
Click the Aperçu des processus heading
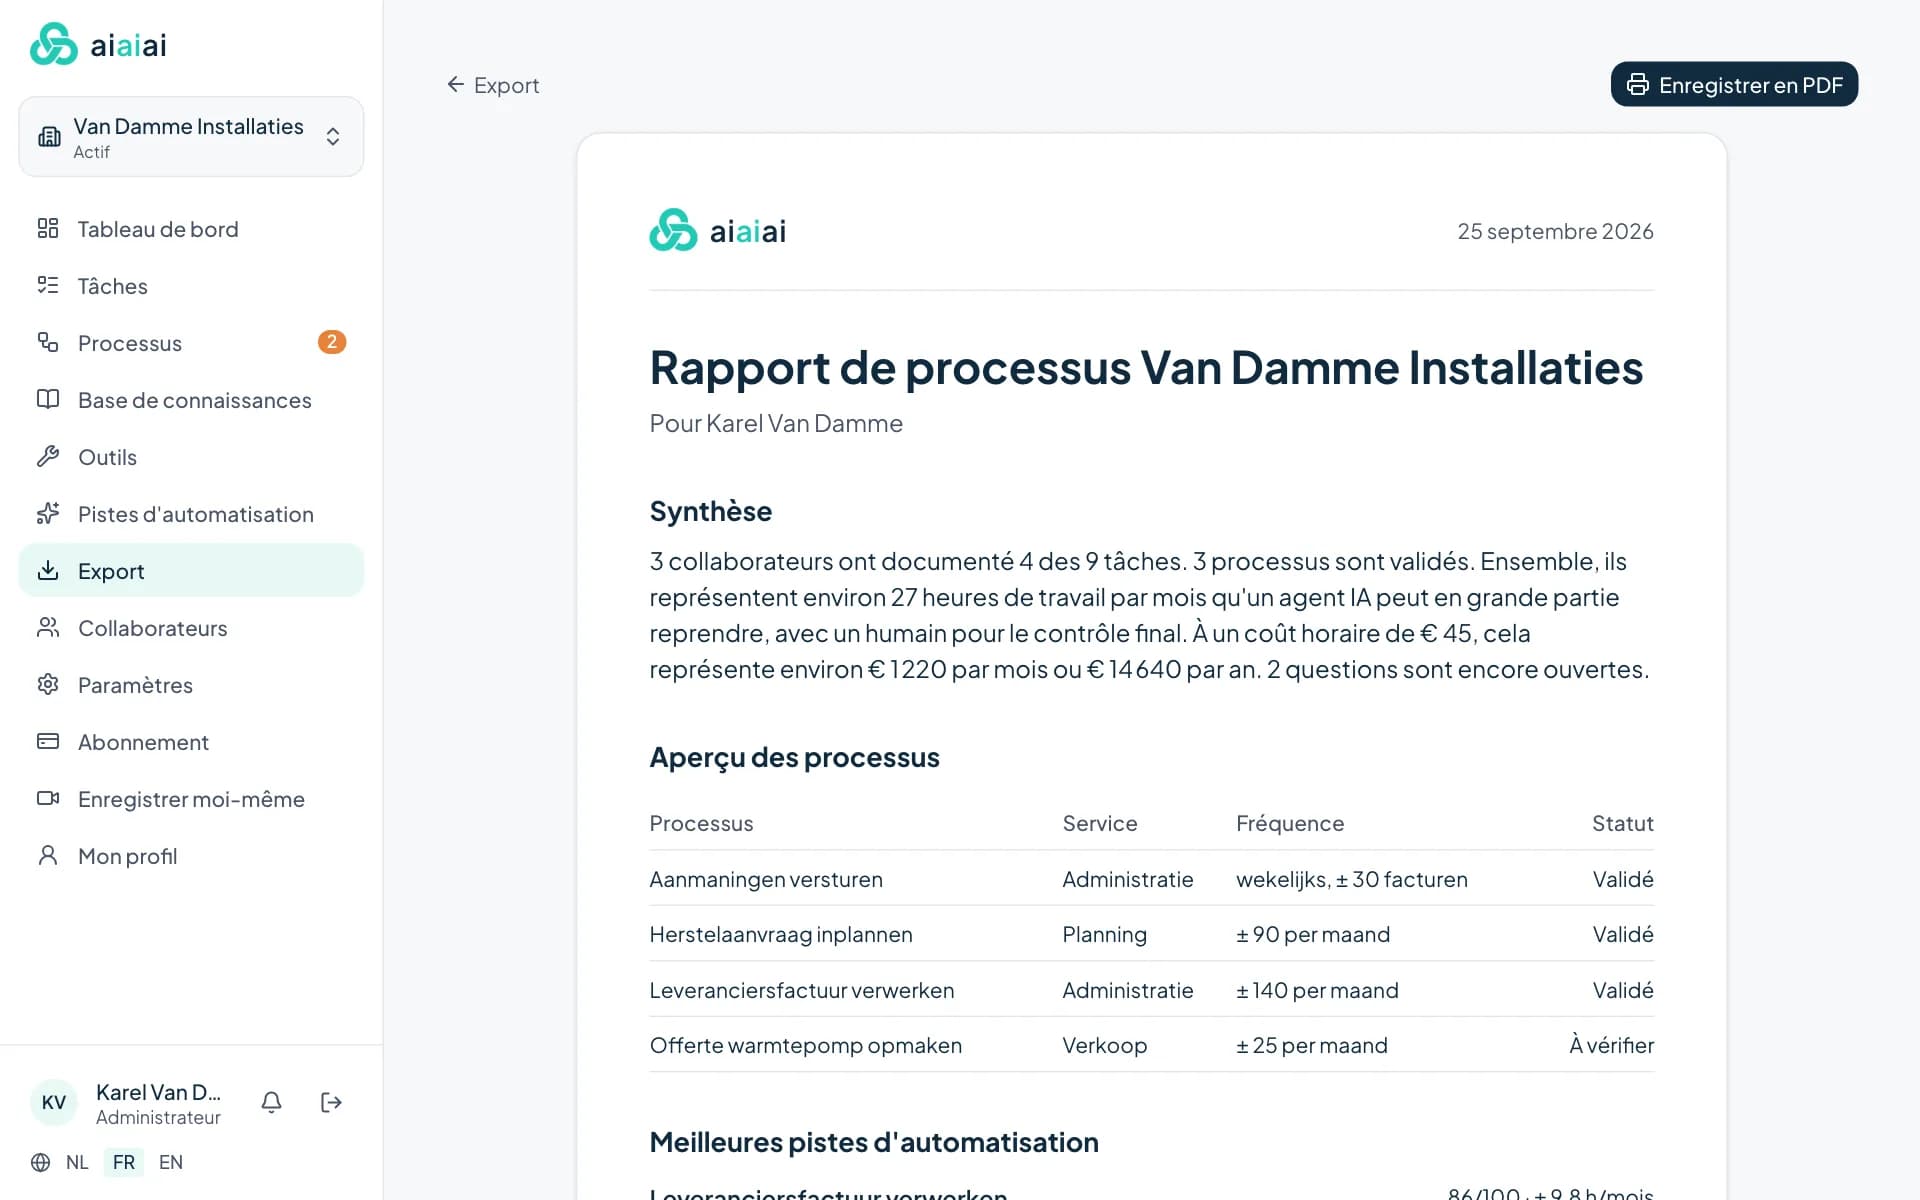[x=795, y=757]
